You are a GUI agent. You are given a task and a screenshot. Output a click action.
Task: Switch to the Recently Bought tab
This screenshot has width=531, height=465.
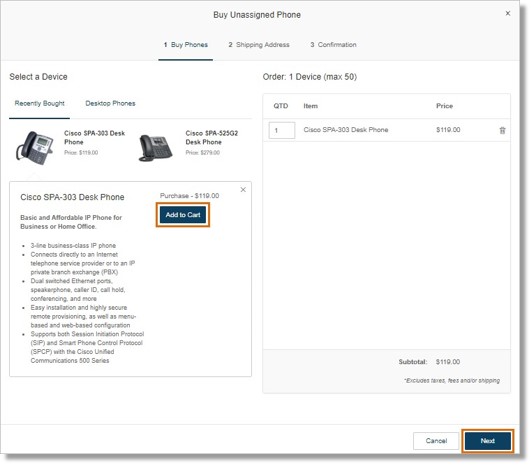click(x=39, y=104)
